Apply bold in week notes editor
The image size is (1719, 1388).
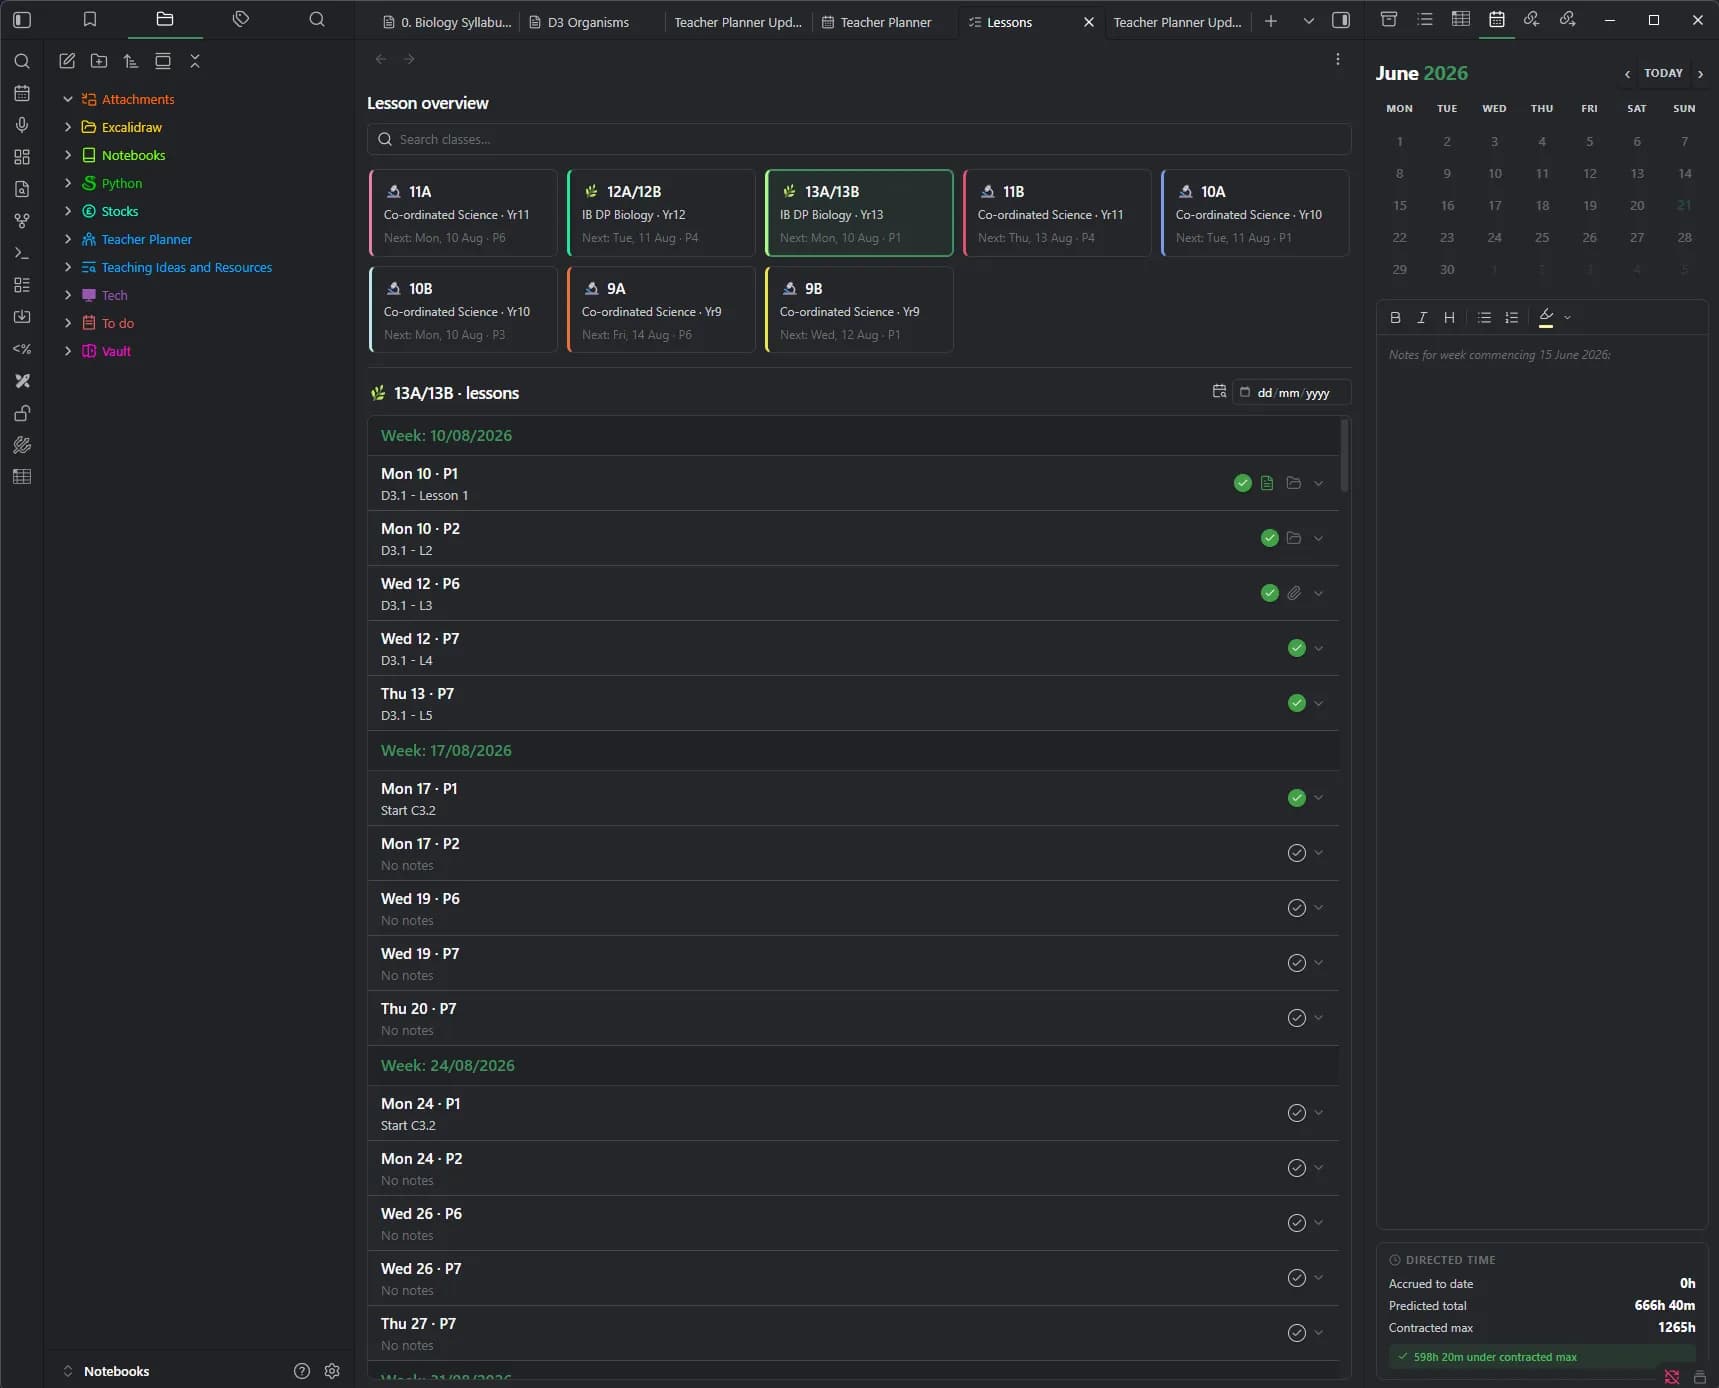(1395, 317)
